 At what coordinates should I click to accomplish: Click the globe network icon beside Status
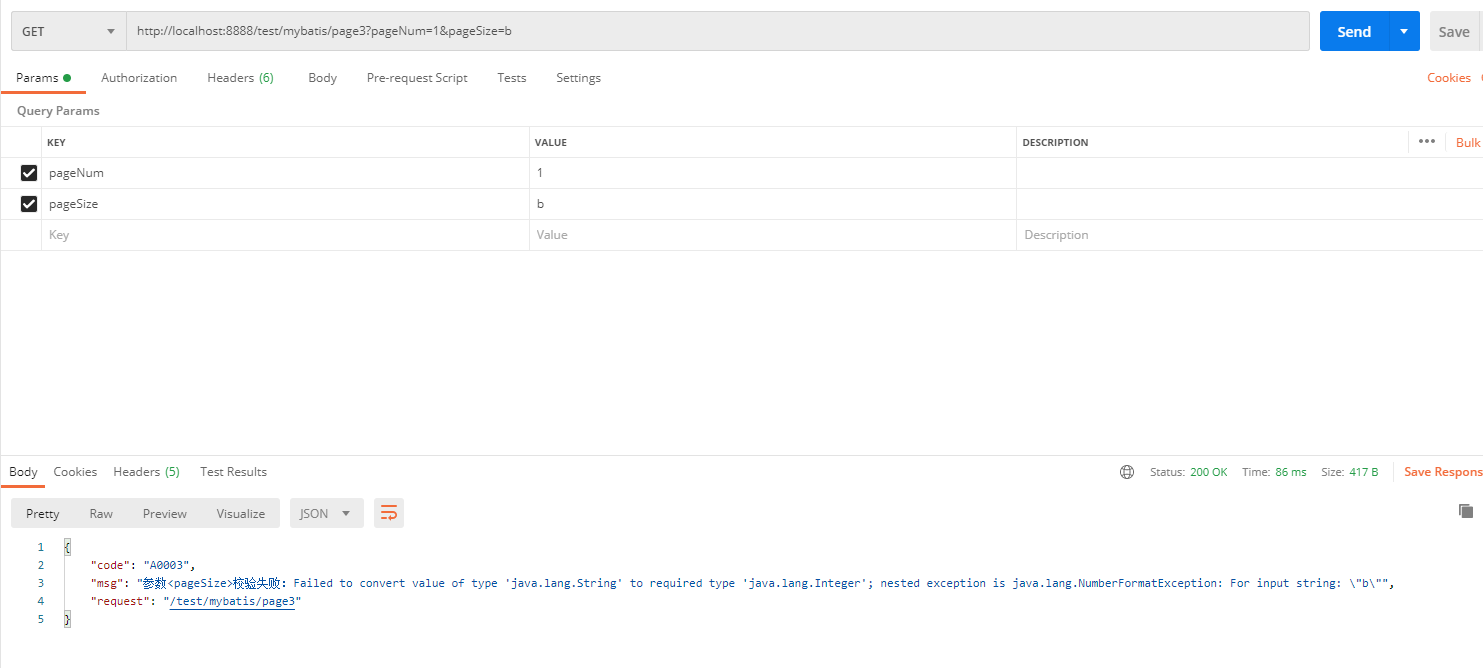click(x=1127, y=472)
